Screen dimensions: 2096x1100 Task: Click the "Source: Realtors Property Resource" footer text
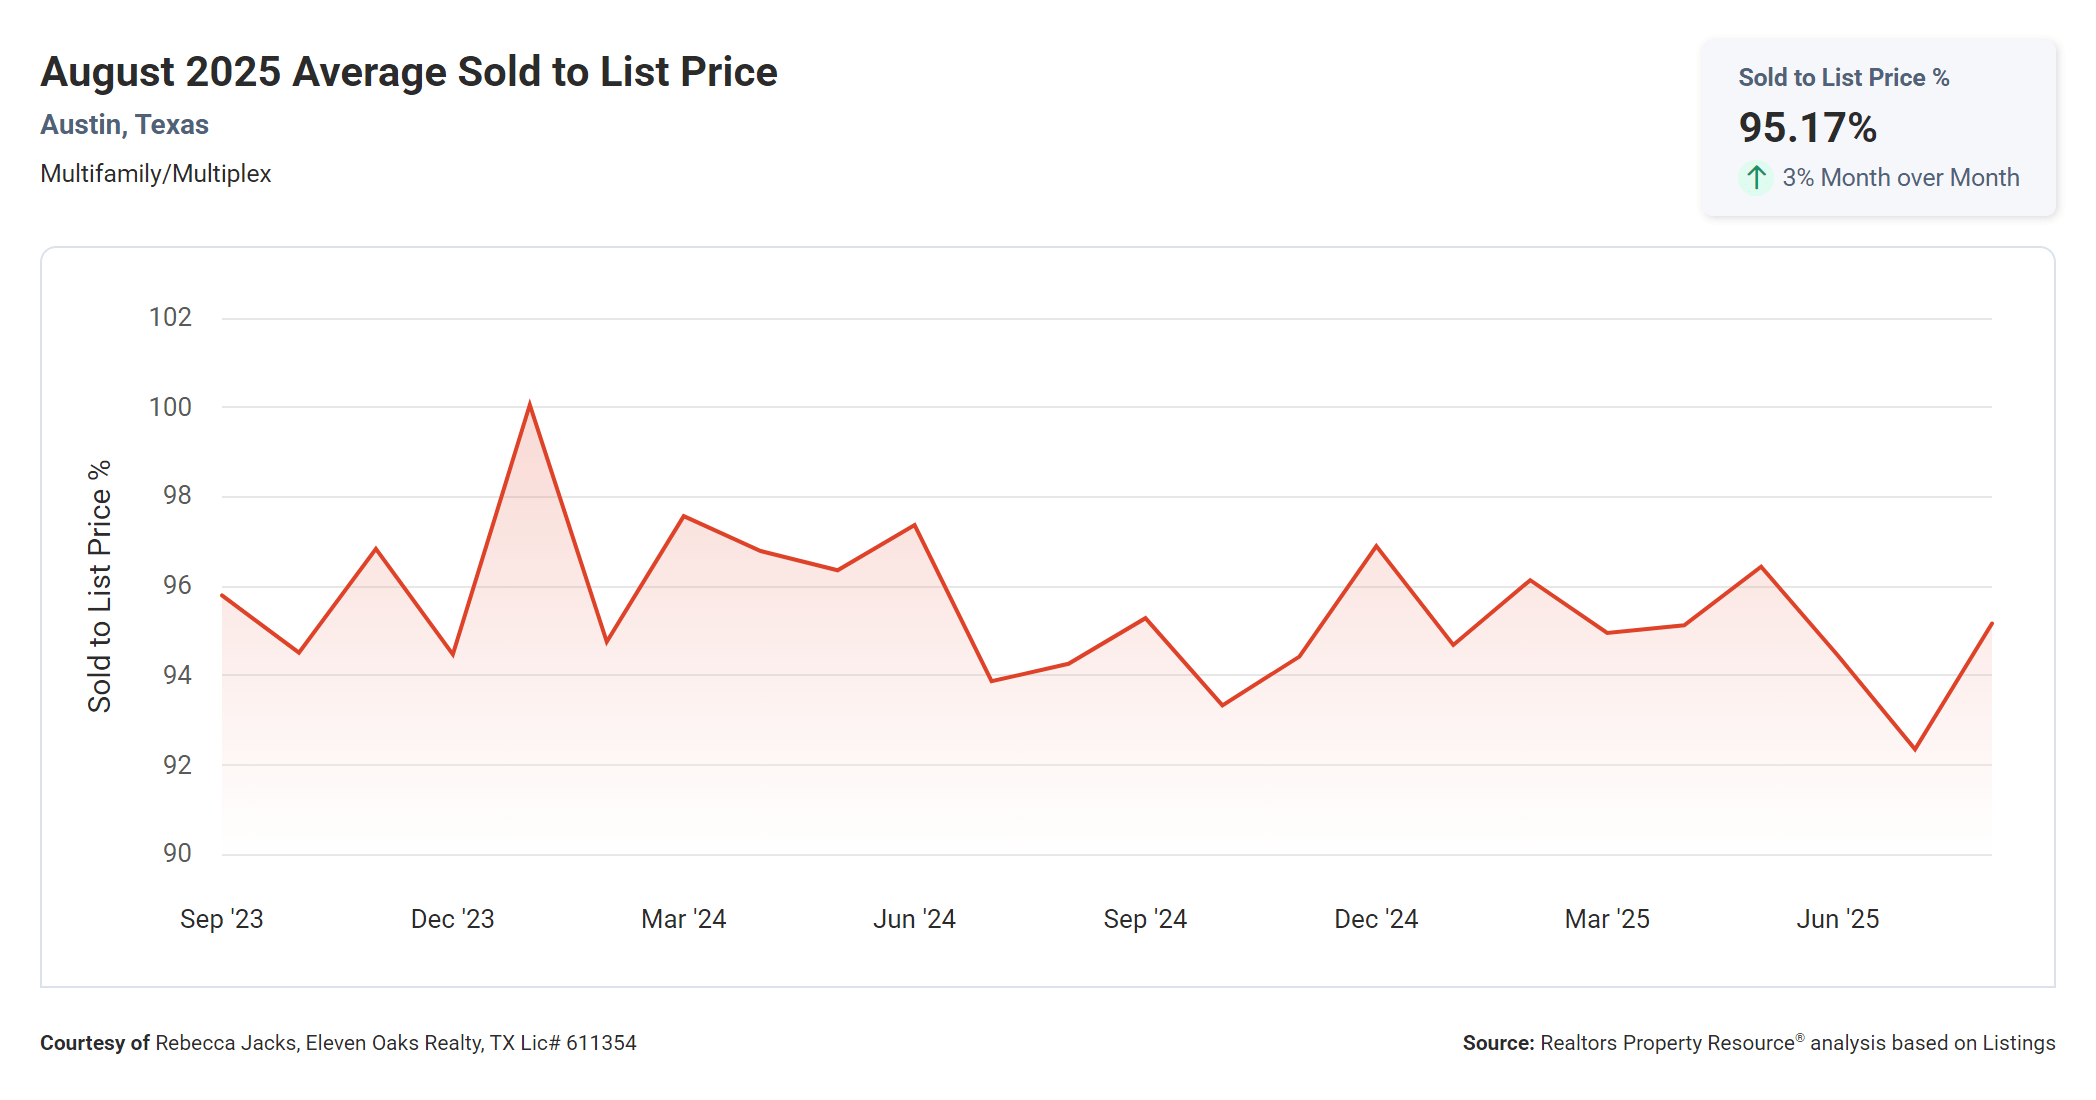click(1758, 1043)
